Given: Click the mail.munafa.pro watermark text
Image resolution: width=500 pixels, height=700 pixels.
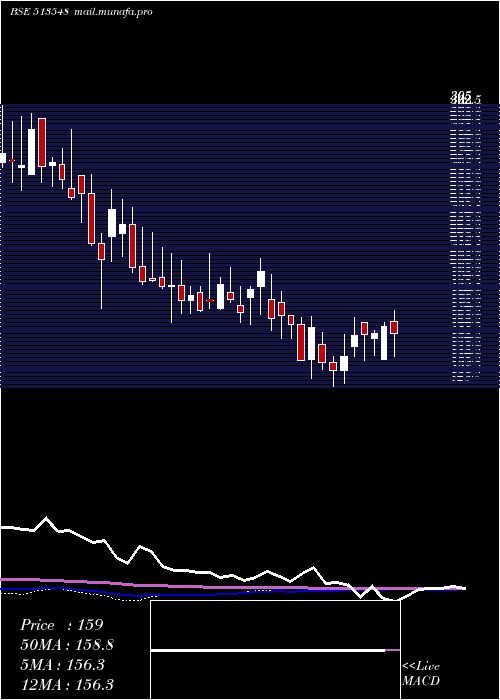Looking at the screenshot, I should click(113, 12).
